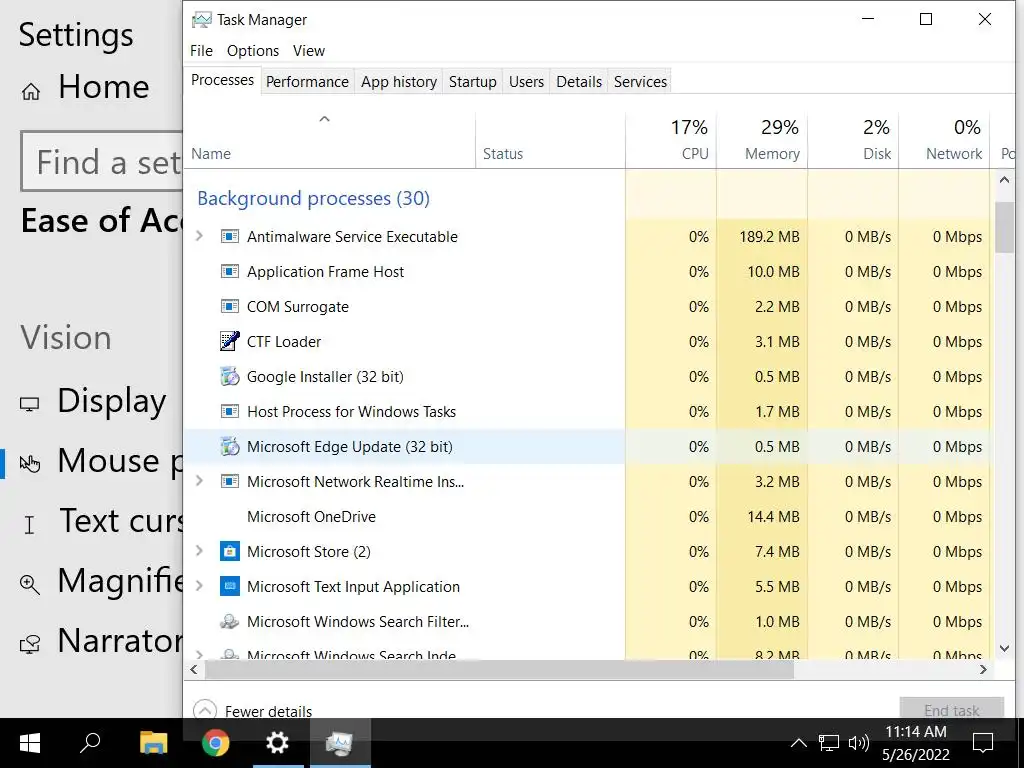1024x768 pixels.
Task: Click the vertical scrollbar down arrow
Action: 1004,648
